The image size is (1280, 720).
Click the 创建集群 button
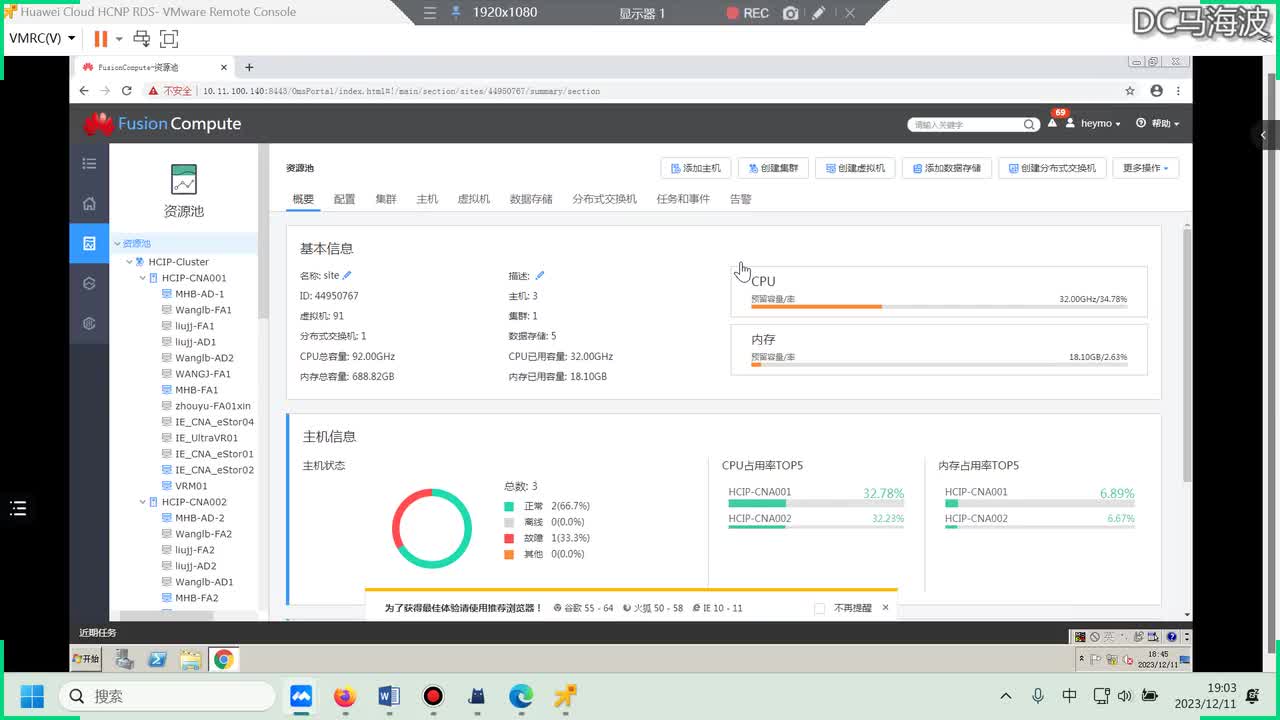coord(773,168)
